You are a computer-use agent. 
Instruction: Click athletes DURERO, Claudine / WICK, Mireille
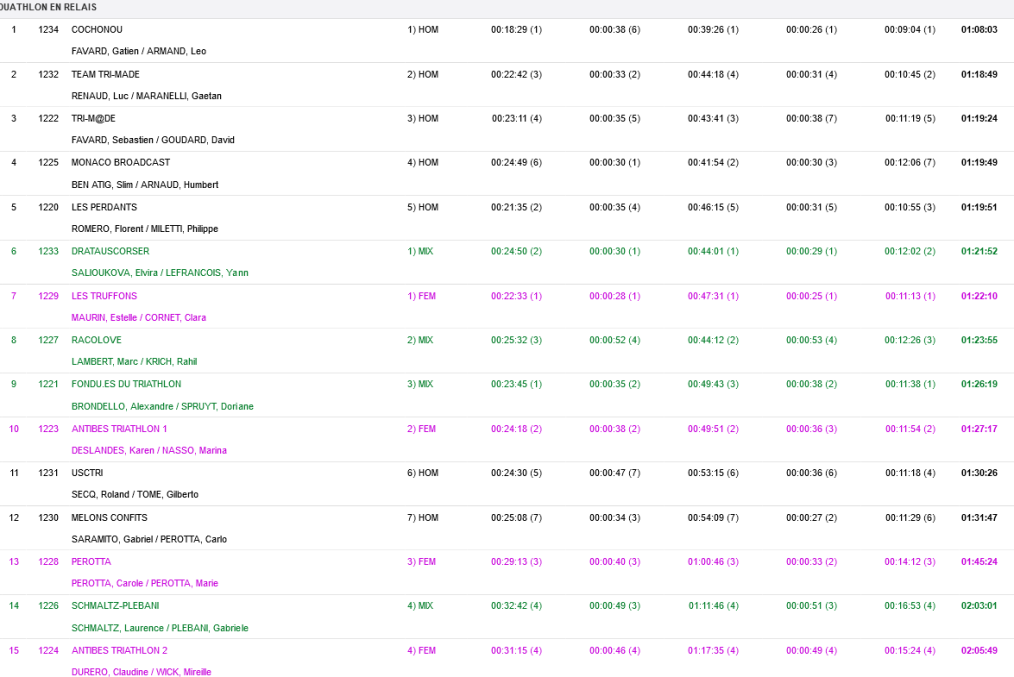coord(141,672)
